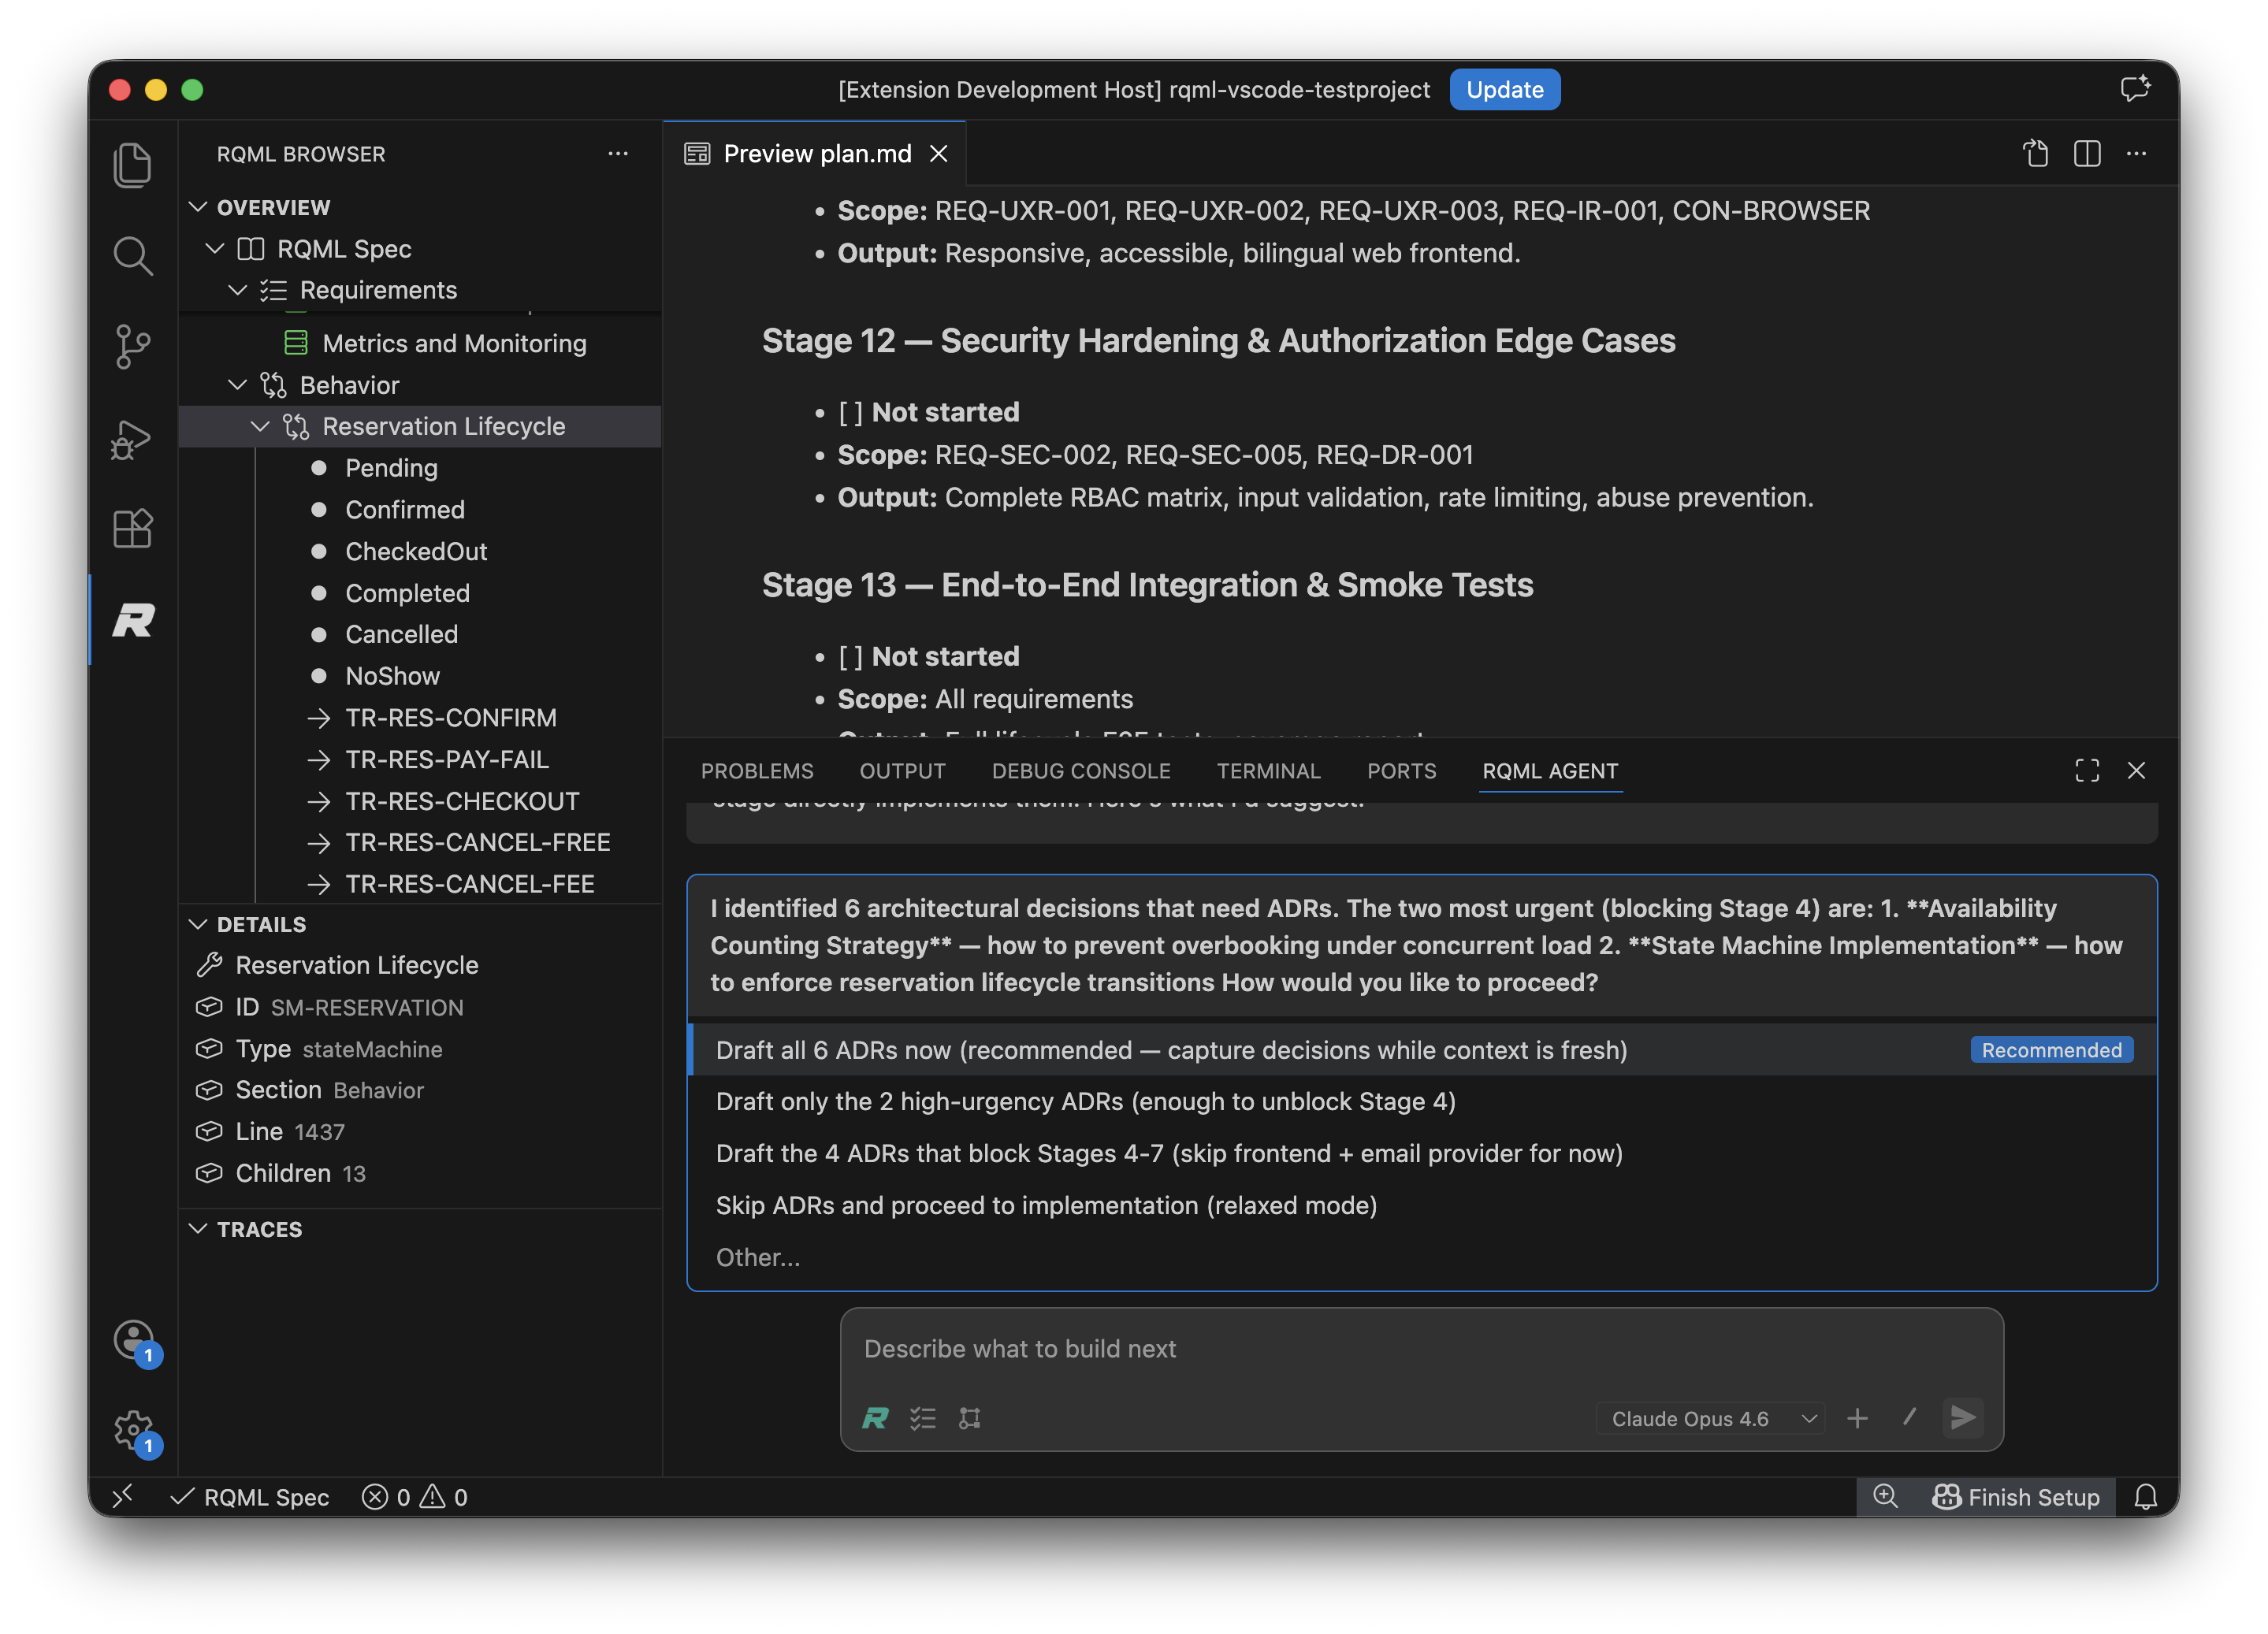Choose 'Skip ADRs and proceed to implementation'
Screen dimensions: 2268x1634
pyautogui.click(x=1046, y=1205)
